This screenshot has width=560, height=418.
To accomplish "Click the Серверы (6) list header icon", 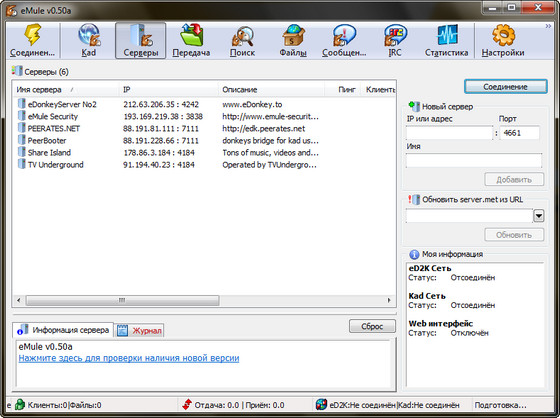I will (17, 71).
